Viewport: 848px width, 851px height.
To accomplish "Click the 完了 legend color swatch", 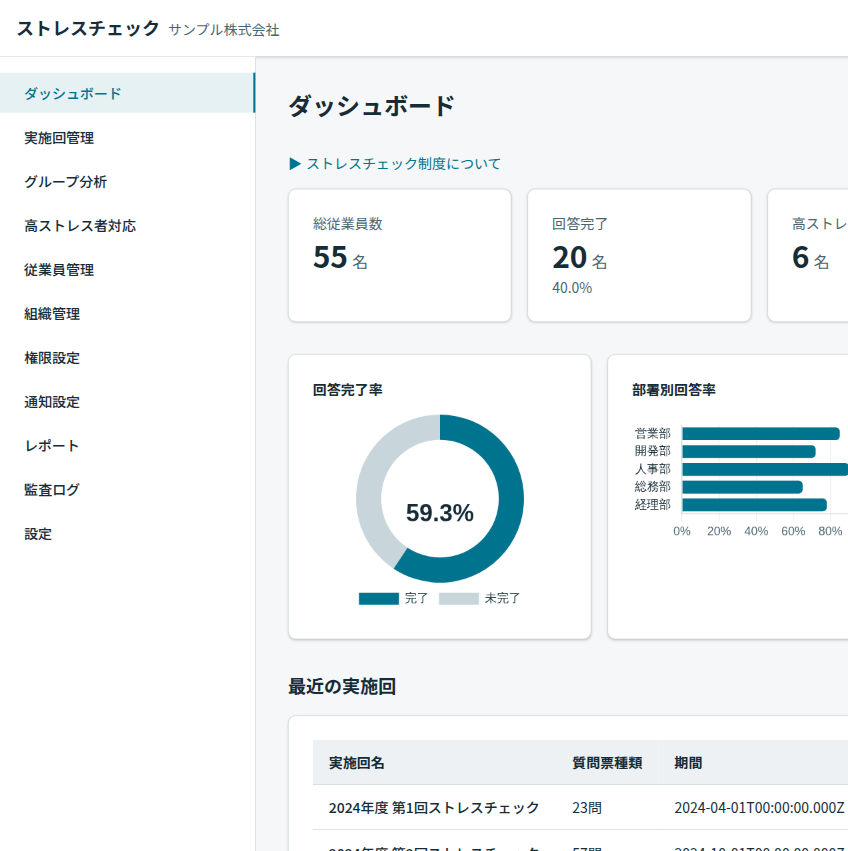I will coord(378,599).
